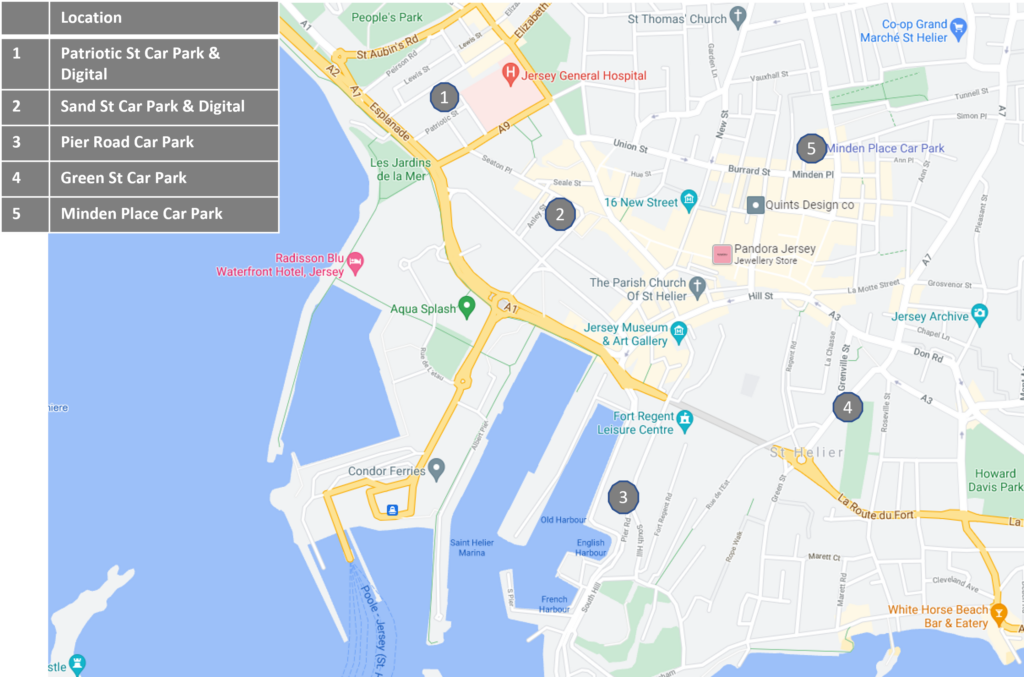
Task: Select the Location table header cell
Action: pos(164,18)
